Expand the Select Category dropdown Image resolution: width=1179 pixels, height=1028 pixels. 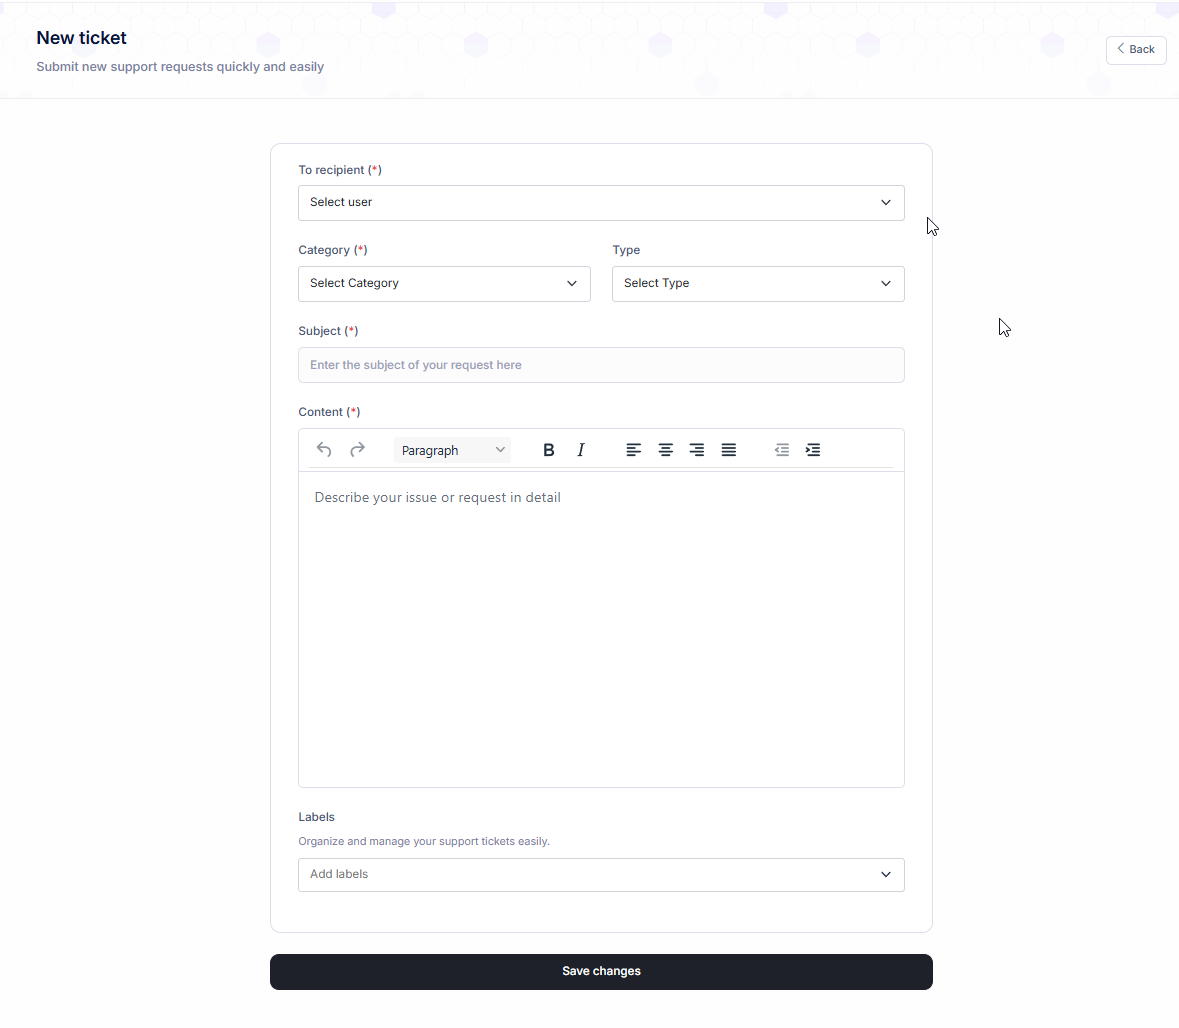tap(444, 284)
